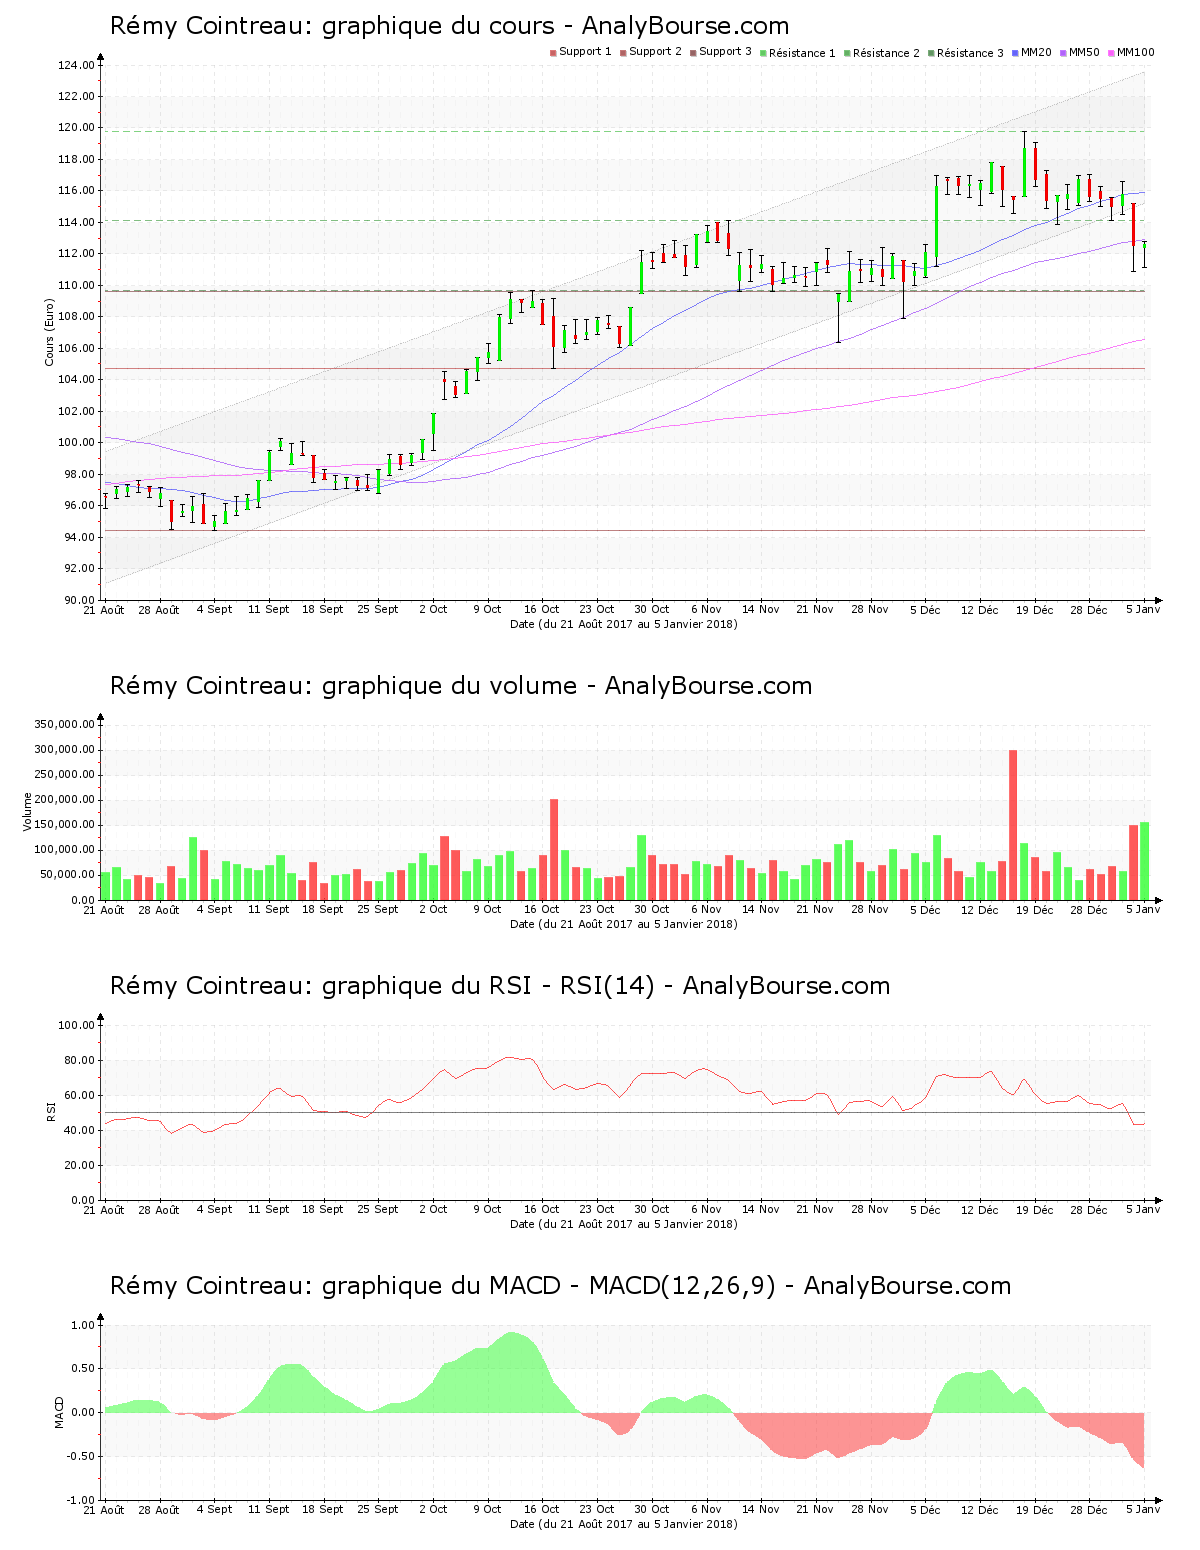1200x1550 pixels.
Task: Click '5 Janv' date on MACD chart axis
Action: coord(1144,1509)
